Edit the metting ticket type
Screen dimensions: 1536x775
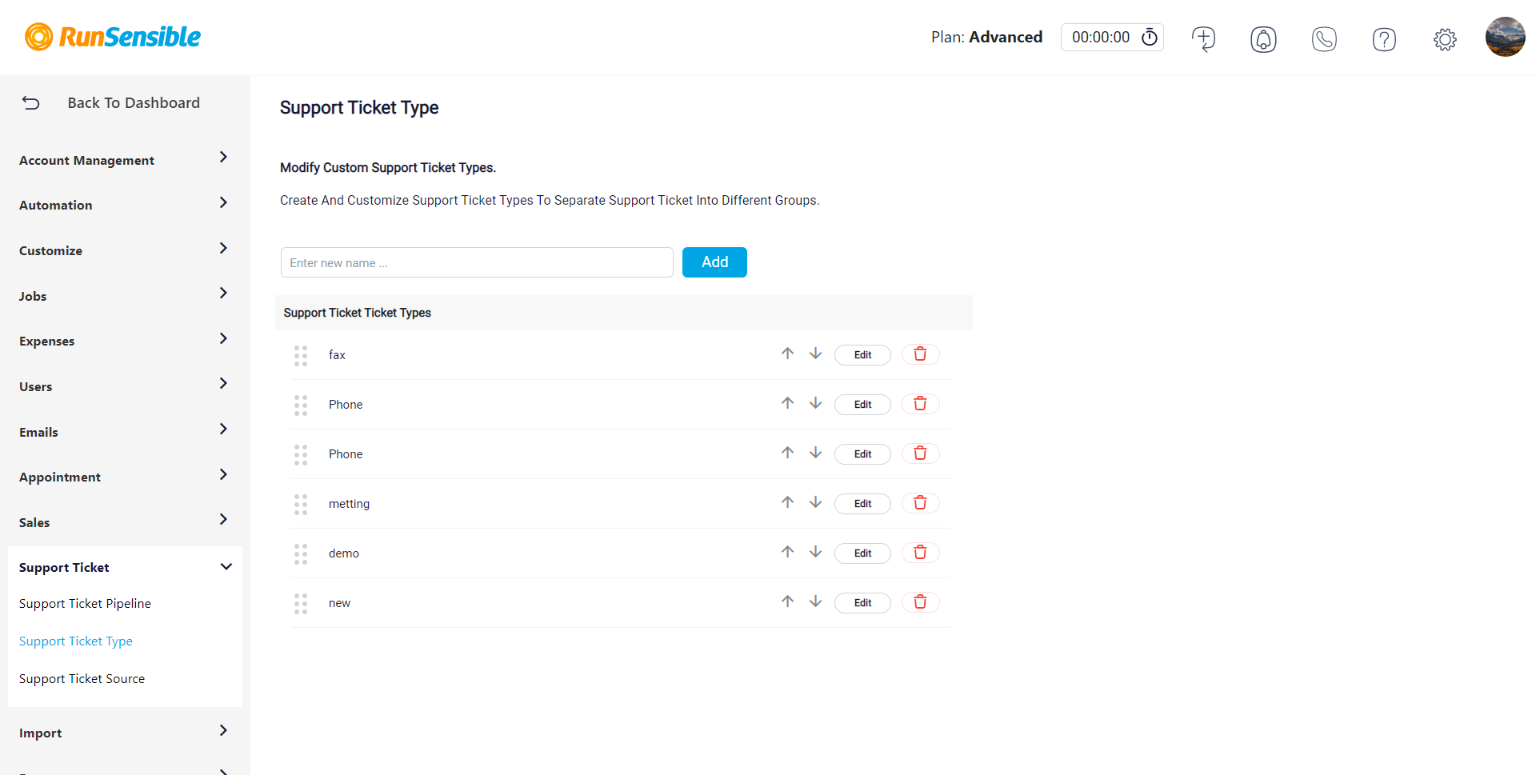coord(862,504)
